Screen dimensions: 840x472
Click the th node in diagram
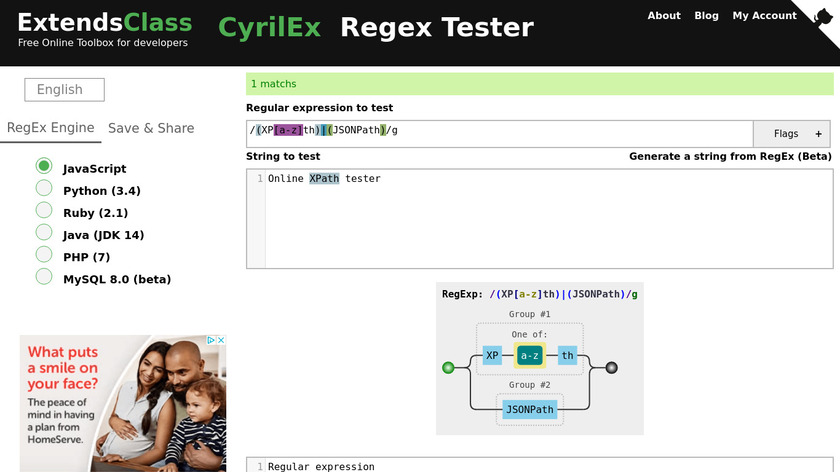567,355
